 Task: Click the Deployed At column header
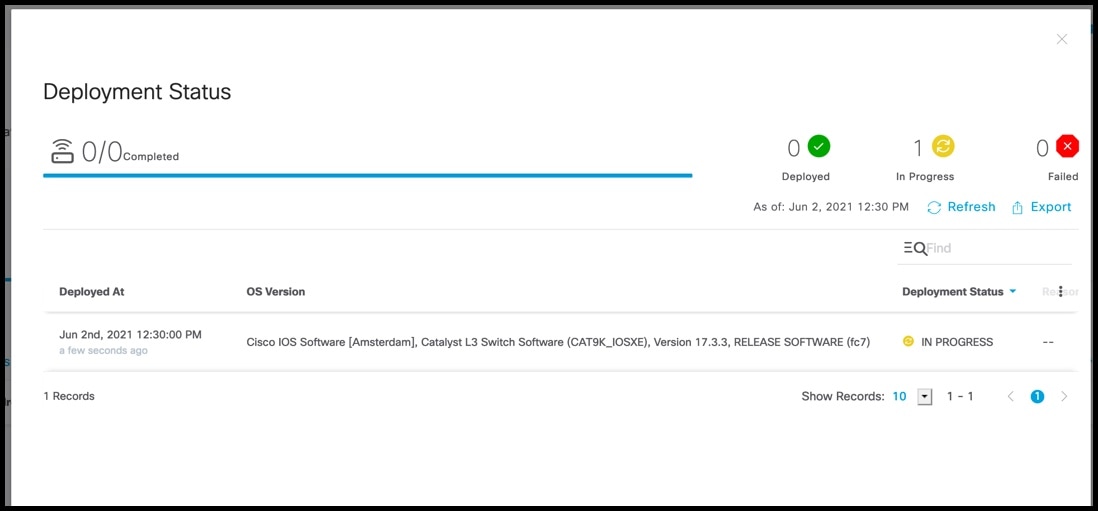(x=92, y=291)
